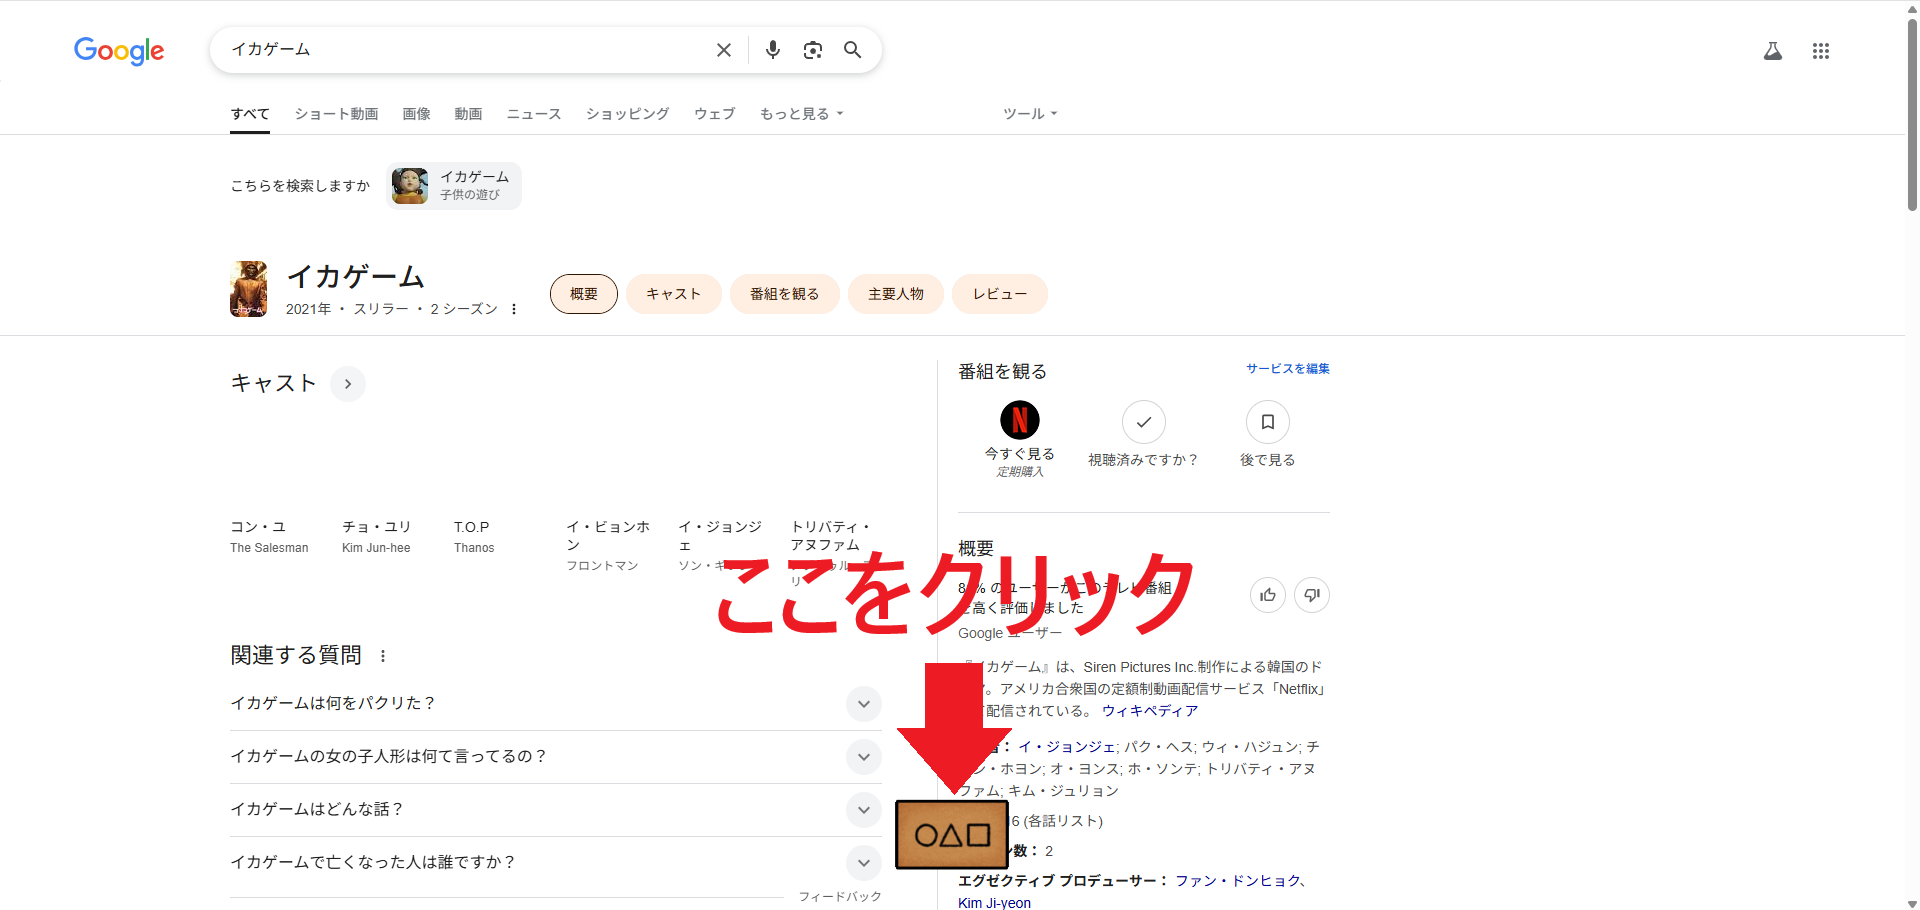Choose the イカゲーム 子供の遊び suggestion
The width and height of the screenshot is (1920, 910).
(x=454, y=186)
